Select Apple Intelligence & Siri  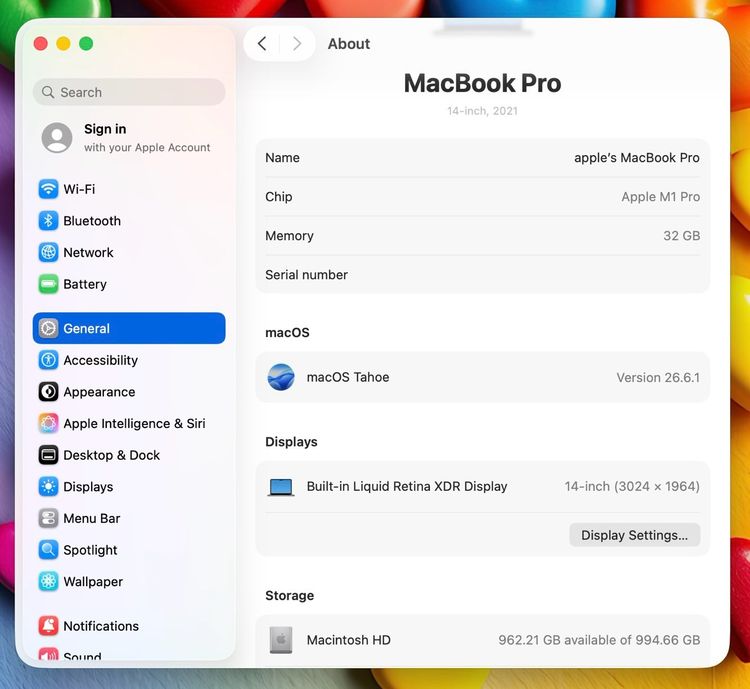point(129,423)
